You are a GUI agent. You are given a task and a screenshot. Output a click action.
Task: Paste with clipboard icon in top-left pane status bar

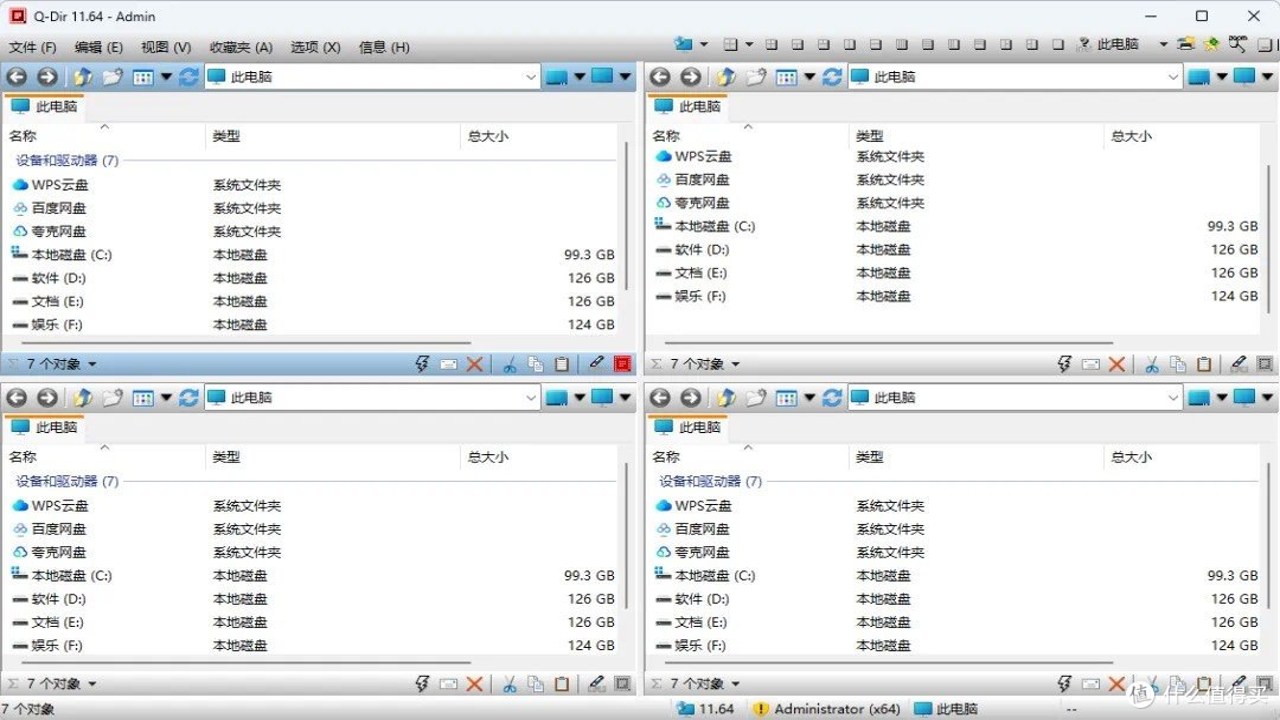click(562, 364)
